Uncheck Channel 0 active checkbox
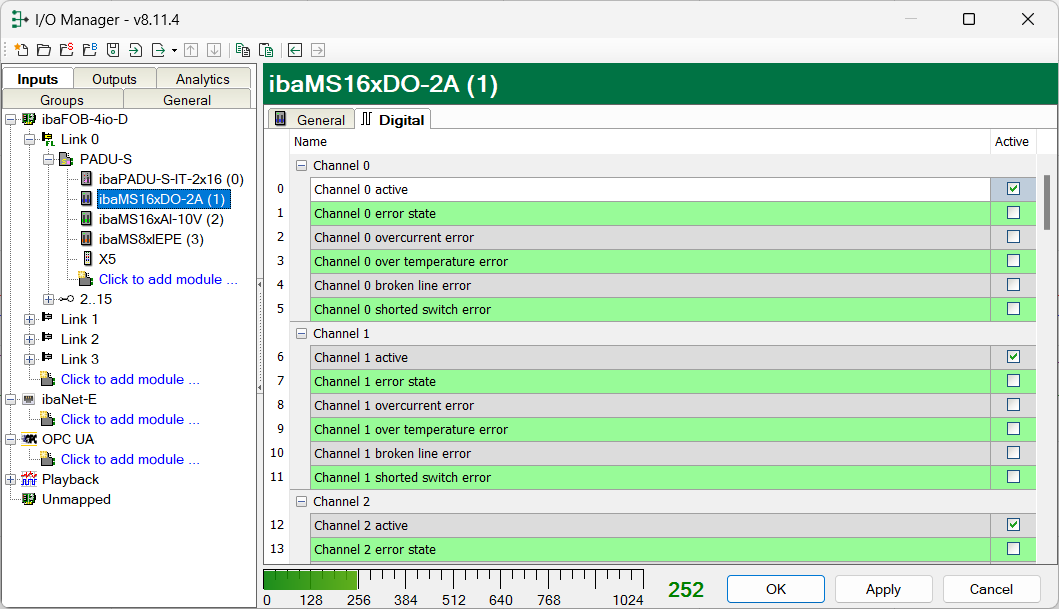Image resolution: width=1059 pixels, height=609 pixels. point(1013,189)
